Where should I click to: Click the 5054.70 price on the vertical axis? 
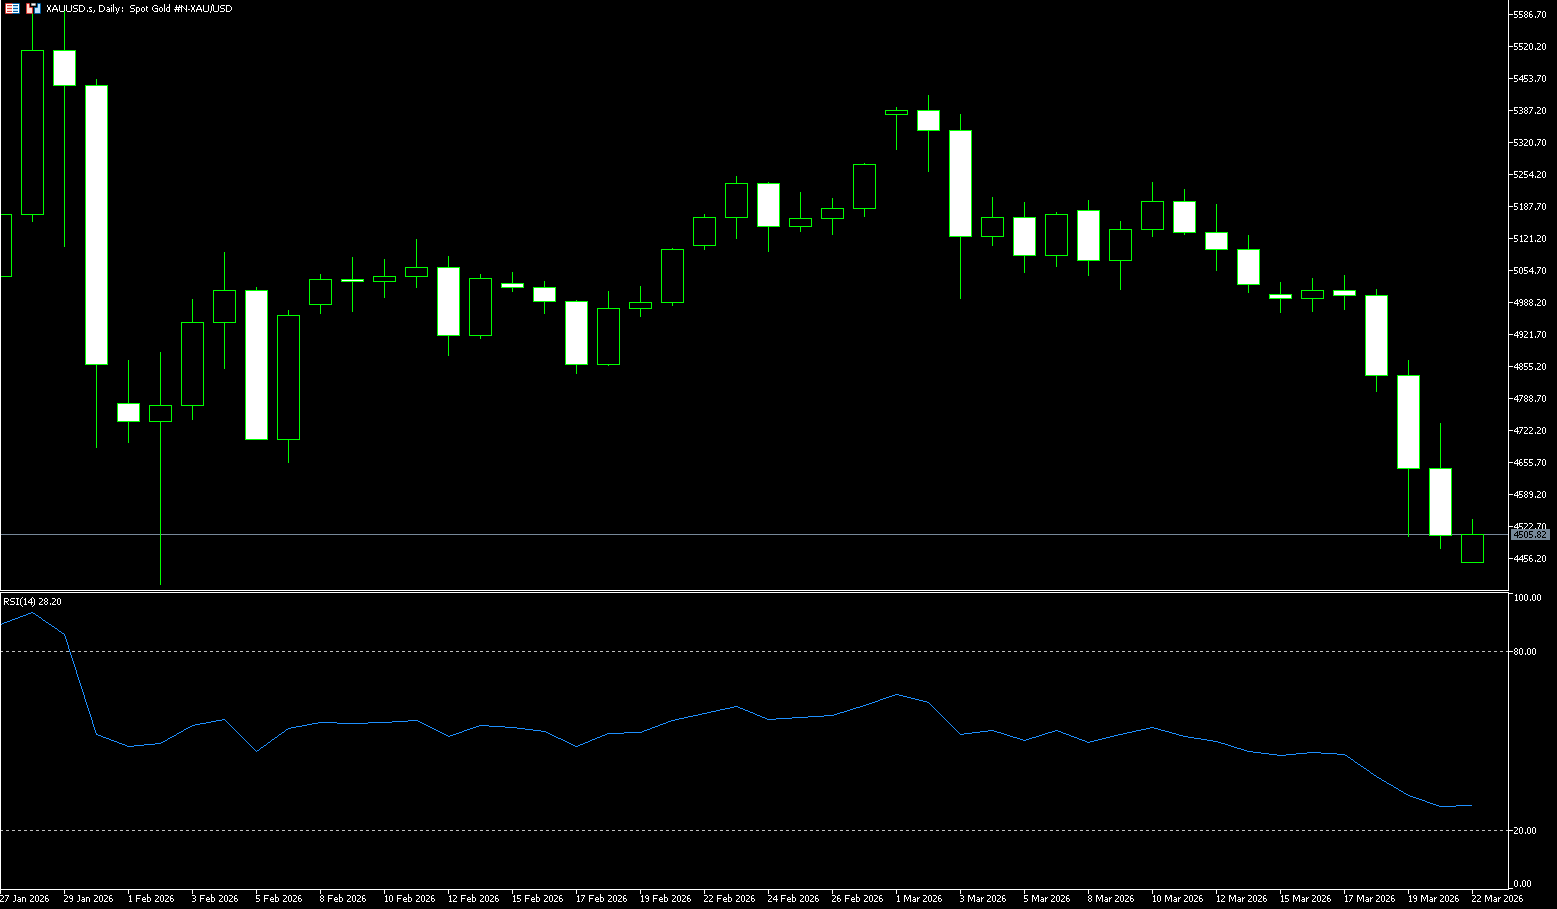pyautogui.click(x=1530, y=271)
